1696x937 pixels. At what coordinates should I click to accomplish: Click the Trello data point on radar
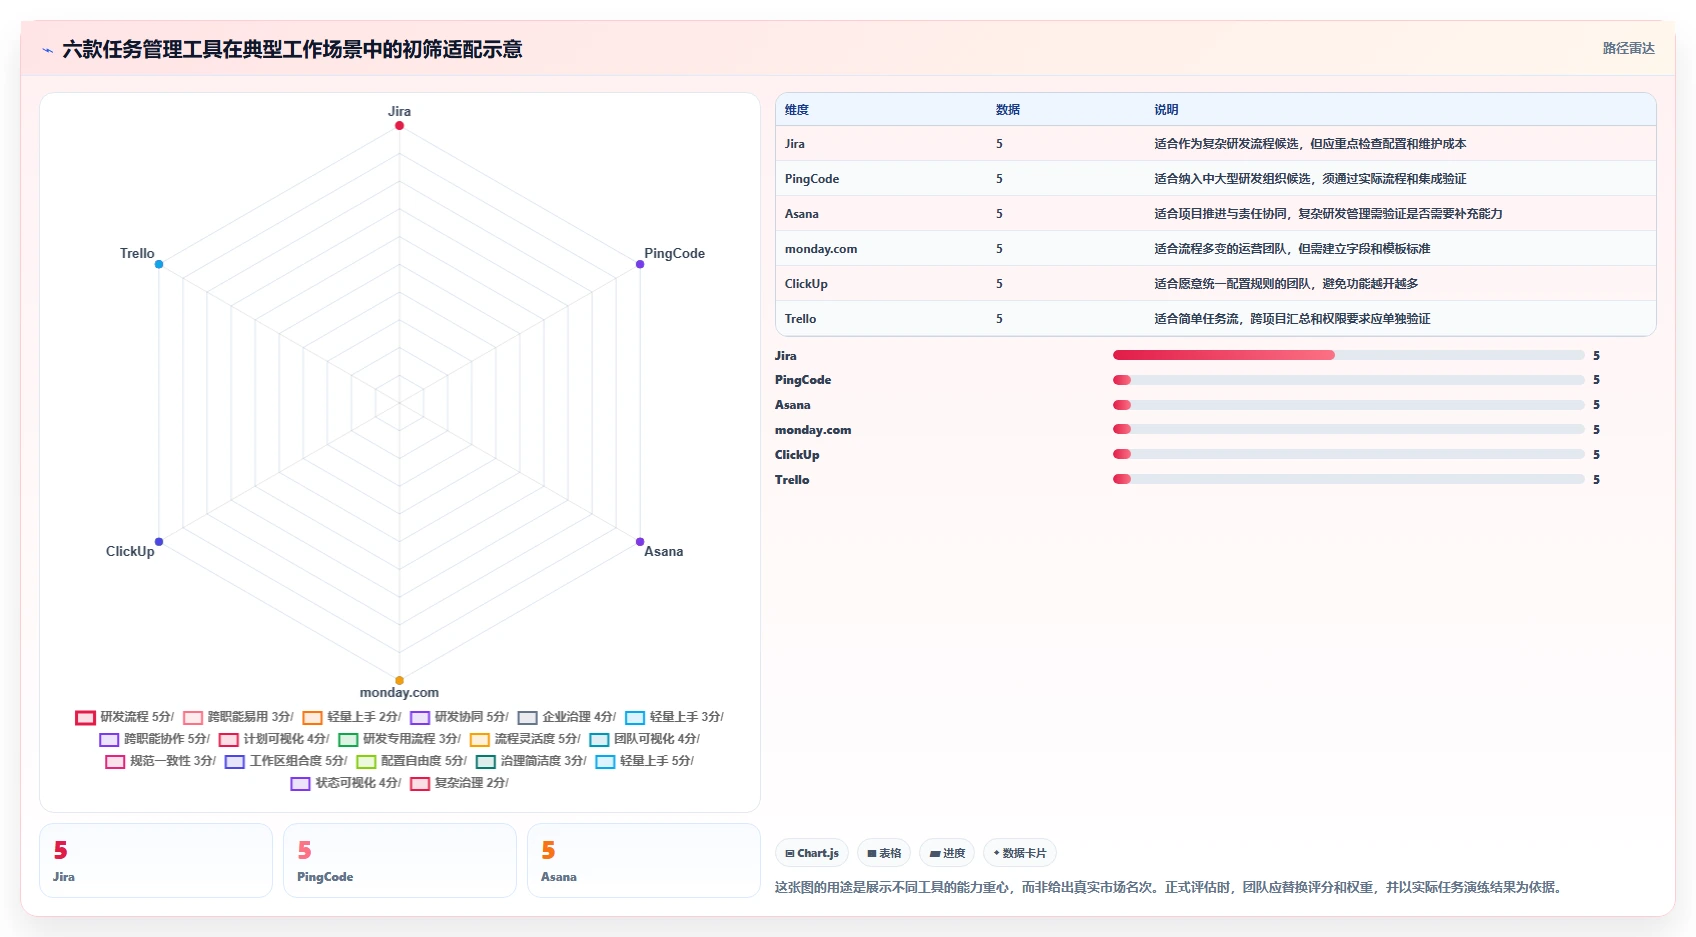pyautogui.click(x=159, y=264)
